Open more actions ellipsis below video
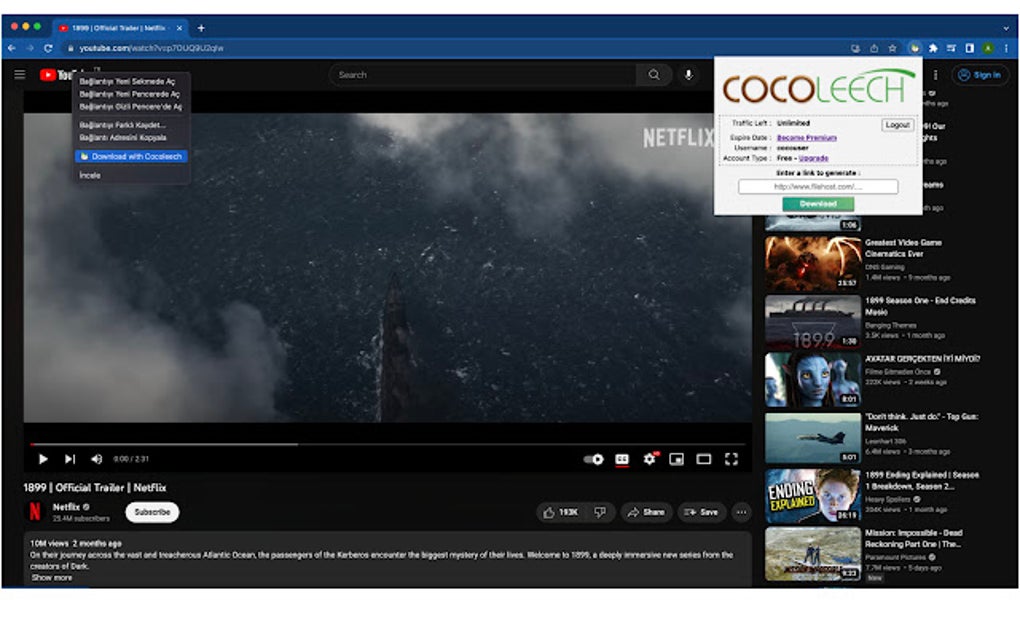Screen dimensions: 1020x638 (742, 512)
